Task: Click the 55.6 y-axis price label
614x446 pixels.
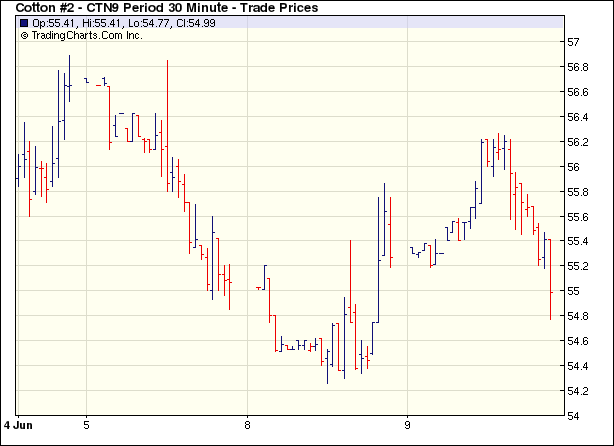Action: (x=578, y=217)
